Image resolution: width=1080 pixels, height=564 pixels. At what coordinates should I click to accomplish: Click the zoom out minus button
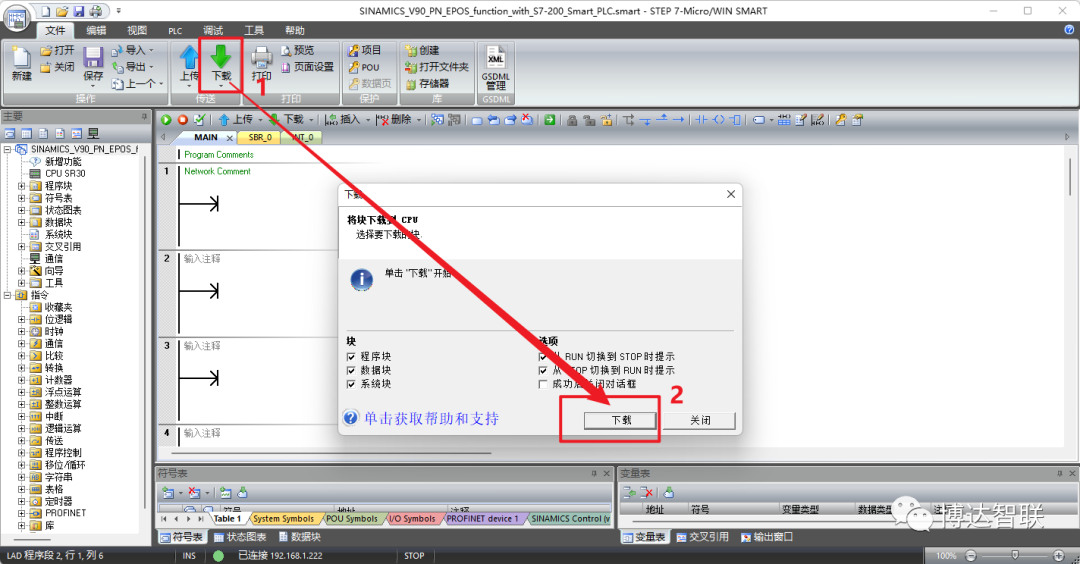(971, 556)
